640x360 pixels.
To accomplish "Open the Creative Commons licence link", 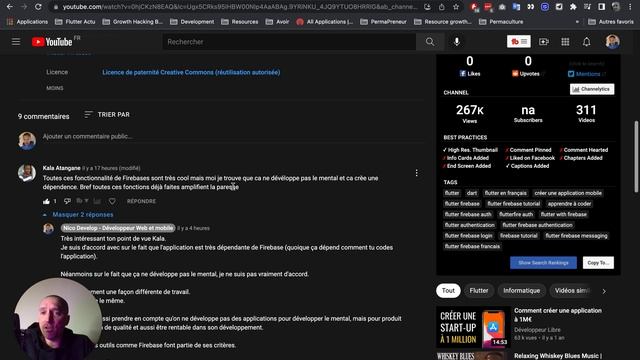I will coord(191,72).
